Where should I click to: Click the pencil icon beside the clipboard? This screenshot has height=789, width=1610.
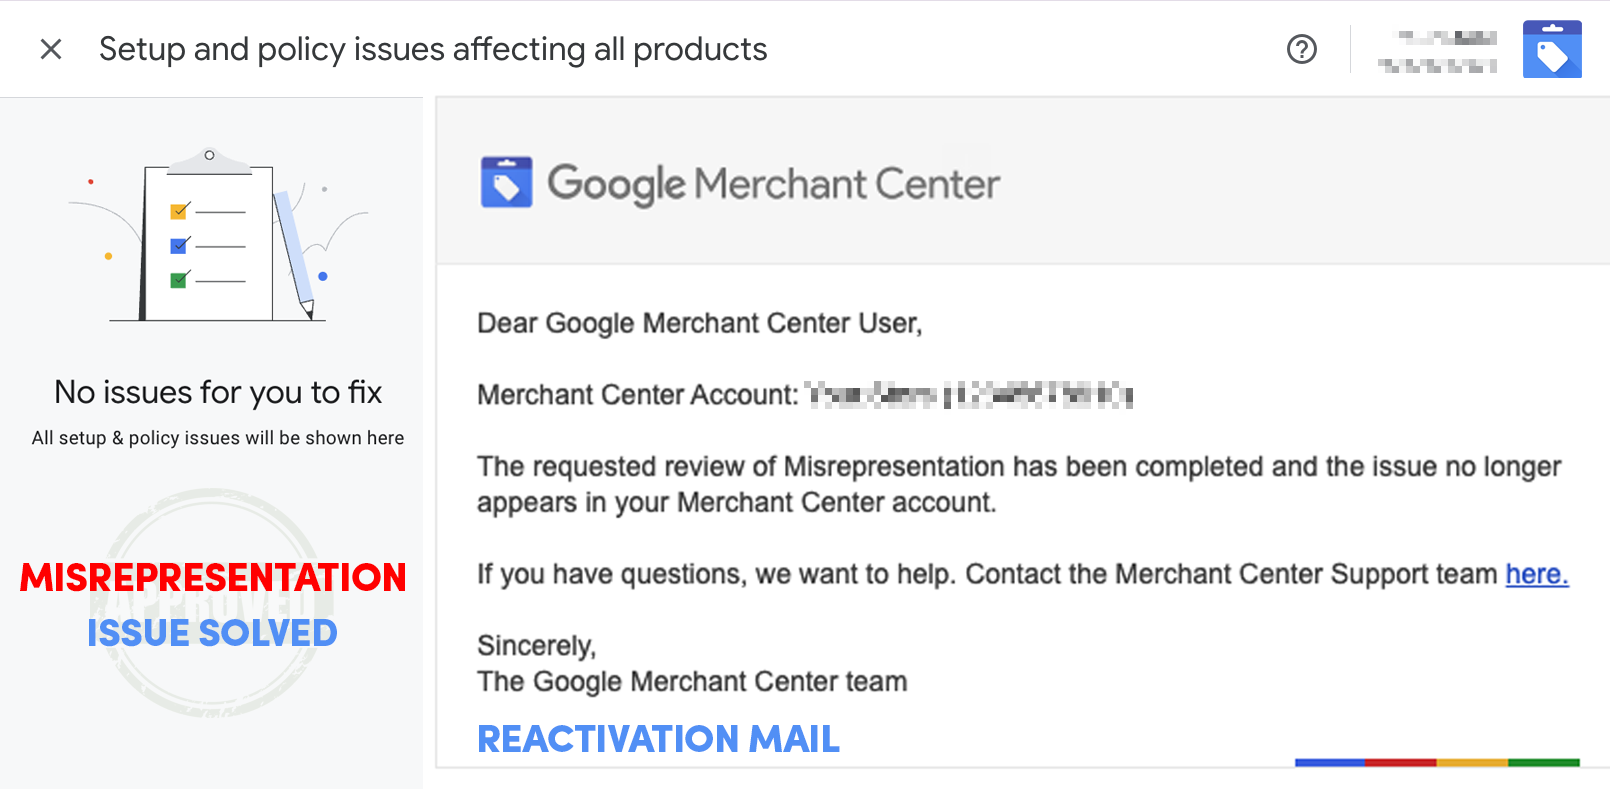(x=295, y=253)
